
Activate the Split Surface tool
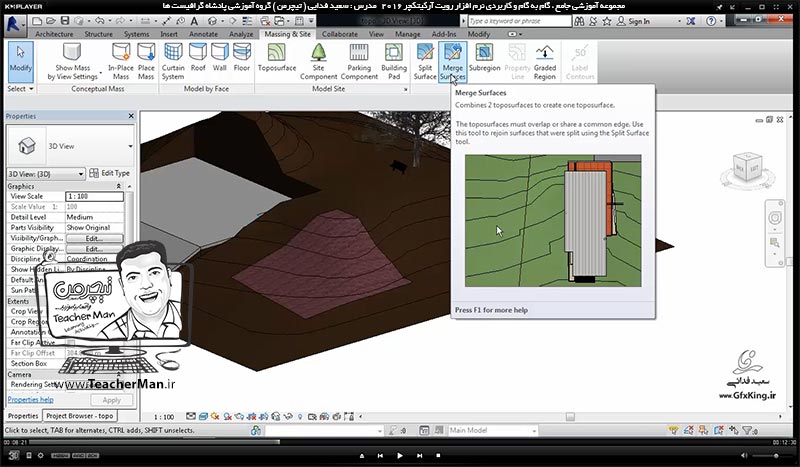(425, 61)
